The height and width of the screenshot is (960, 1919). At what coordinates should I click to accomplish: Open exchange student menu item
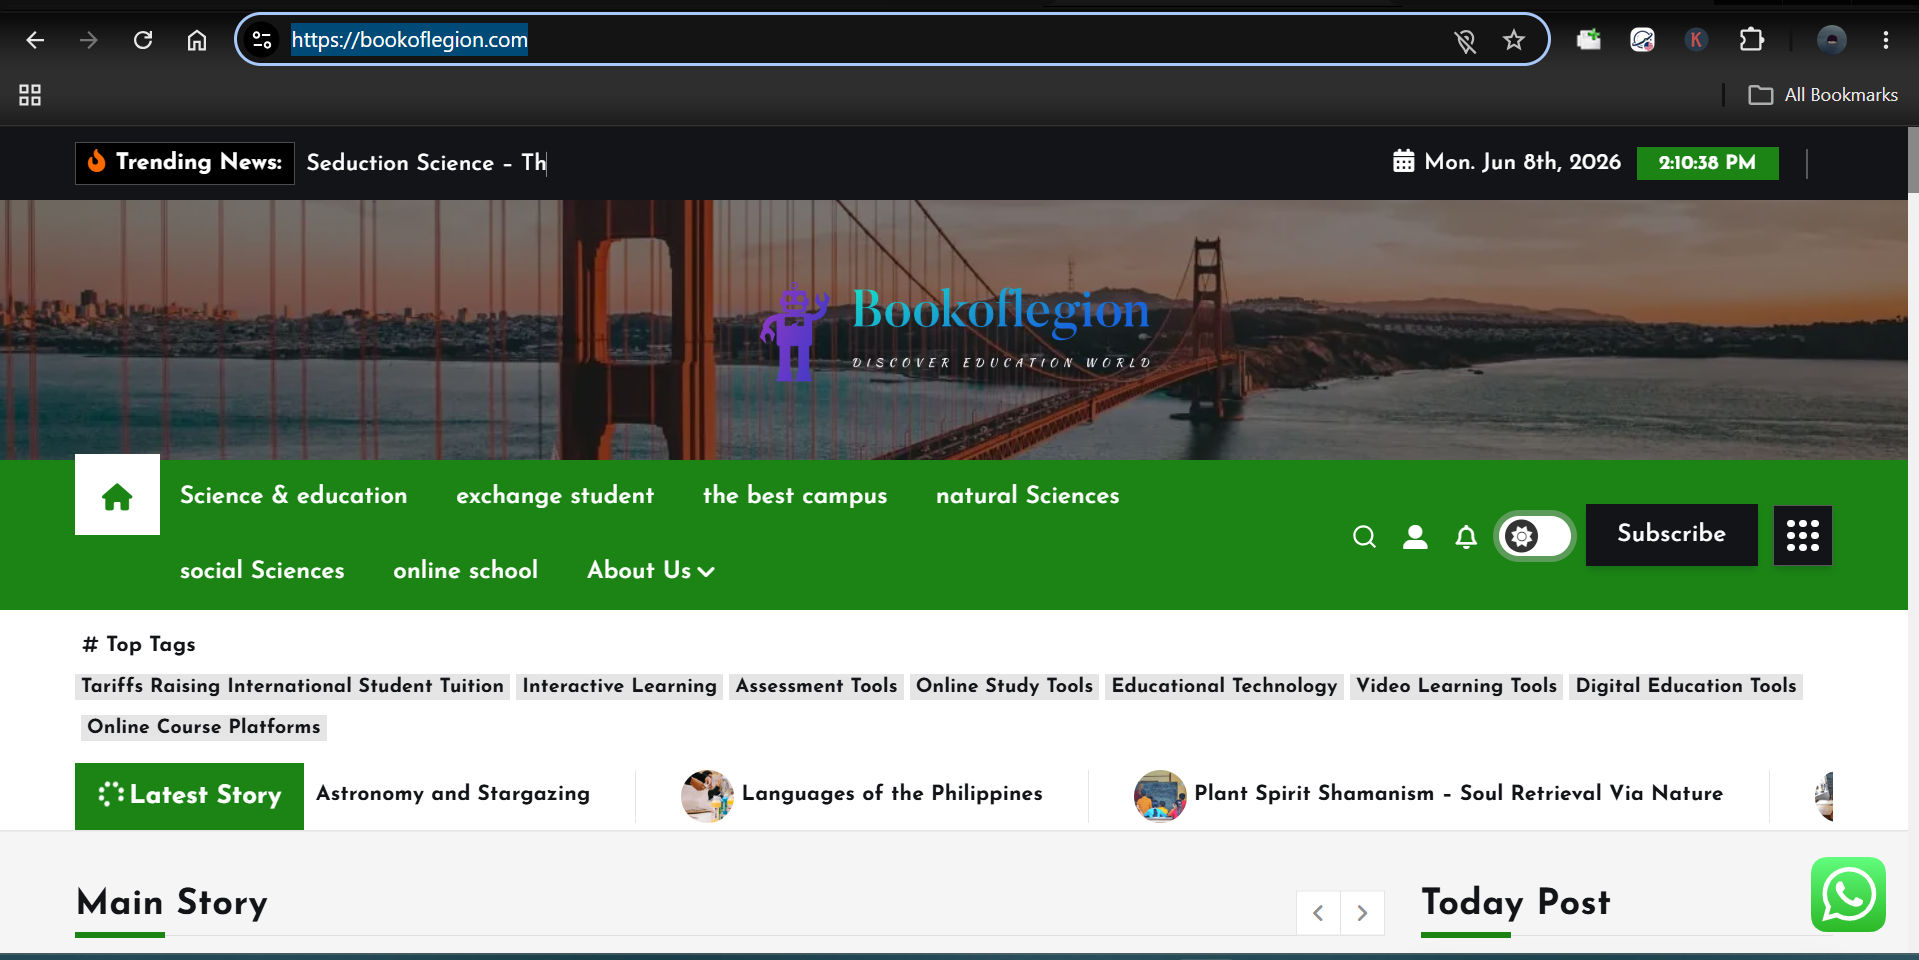555,495
